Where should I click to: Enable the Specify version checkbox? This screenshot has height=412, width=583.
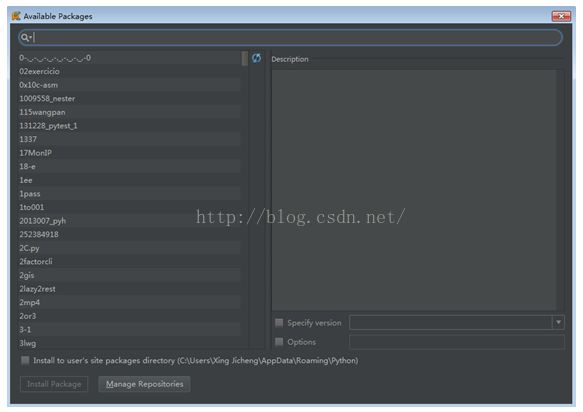coord(279,322)
